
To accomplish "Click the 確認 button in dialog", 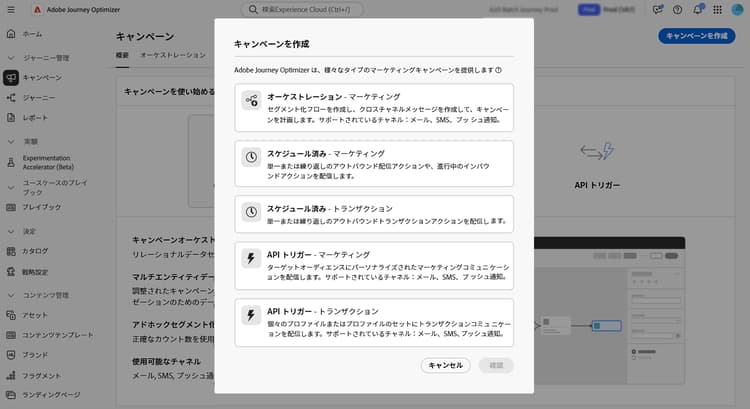I will 496,365.
